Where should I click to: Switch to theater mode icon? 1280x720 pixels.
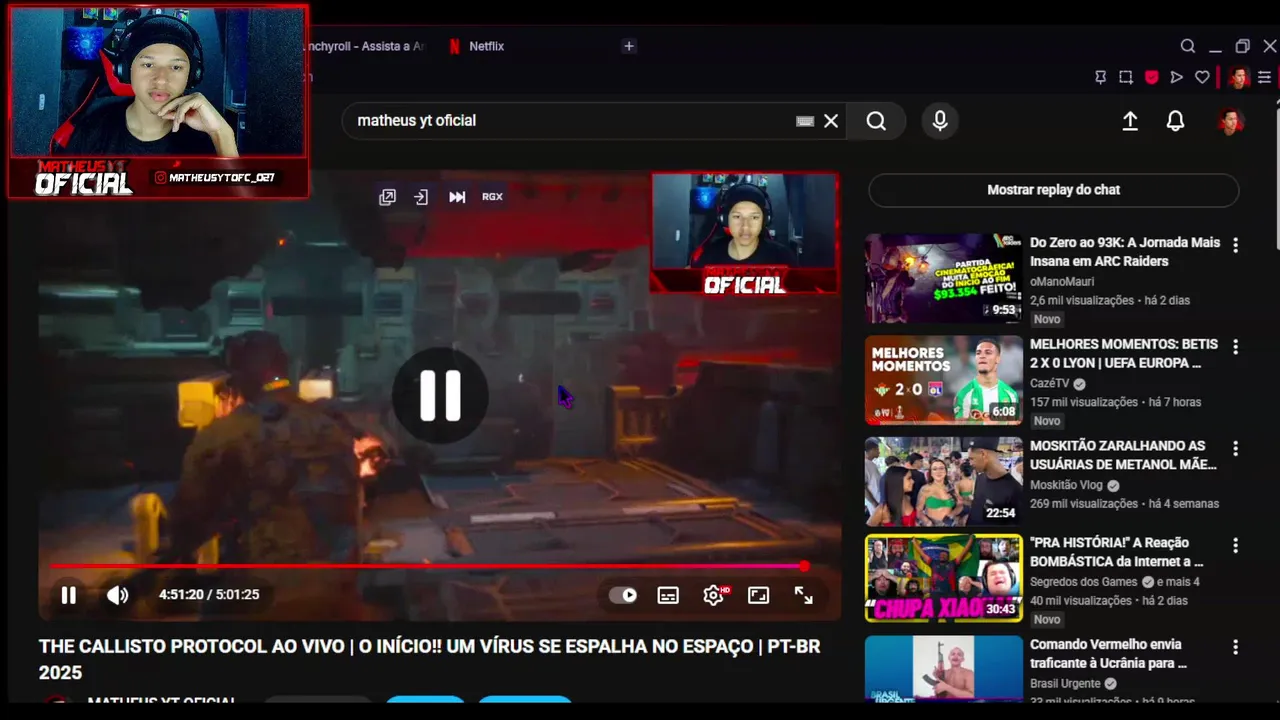click(759, 595)
